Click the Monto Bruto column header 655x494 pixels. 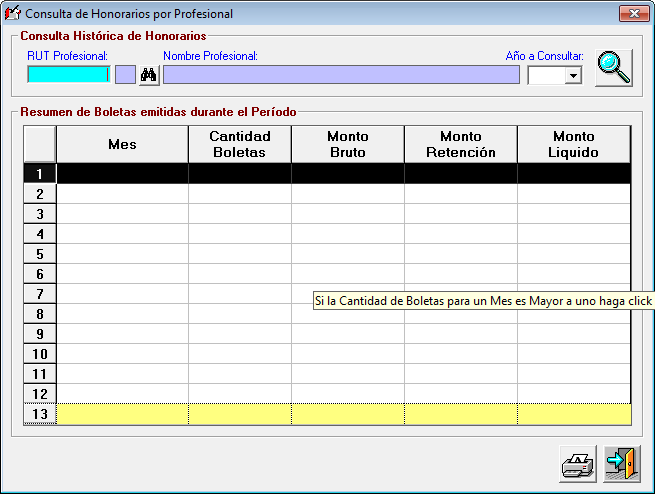348,144
